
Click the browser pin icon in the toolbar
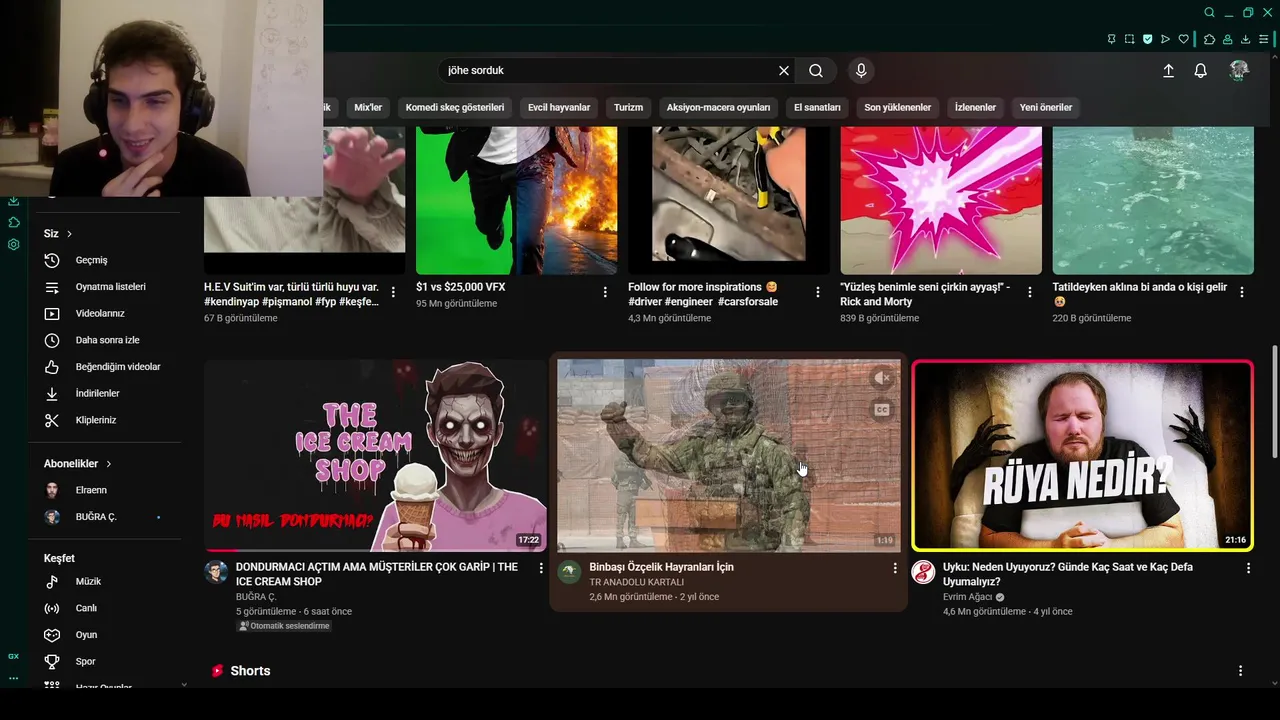(x=1111, y=39)
